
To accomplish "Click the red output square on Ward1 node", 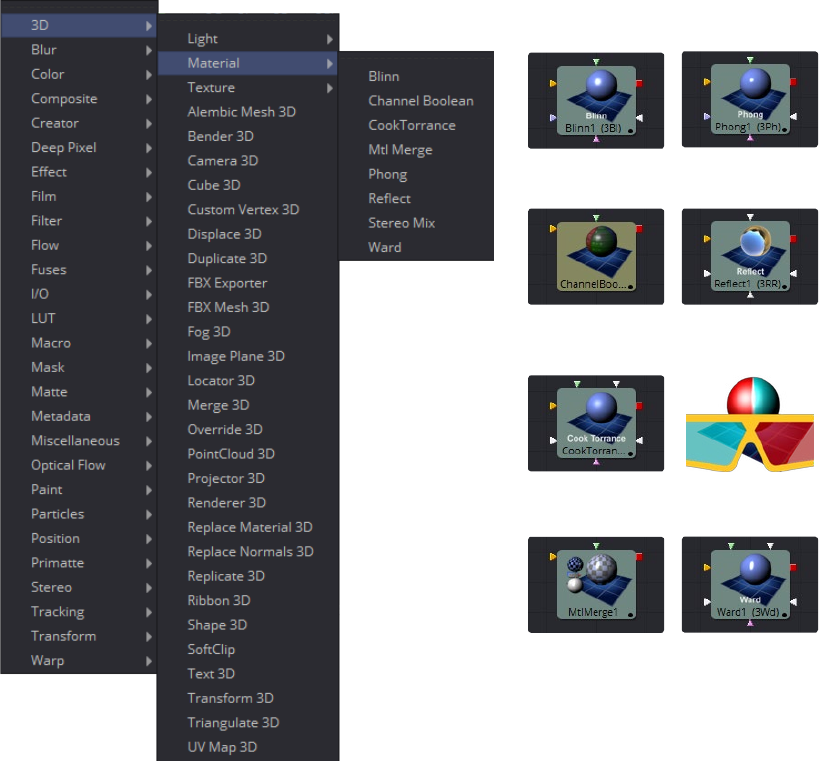I will point(793,567).
